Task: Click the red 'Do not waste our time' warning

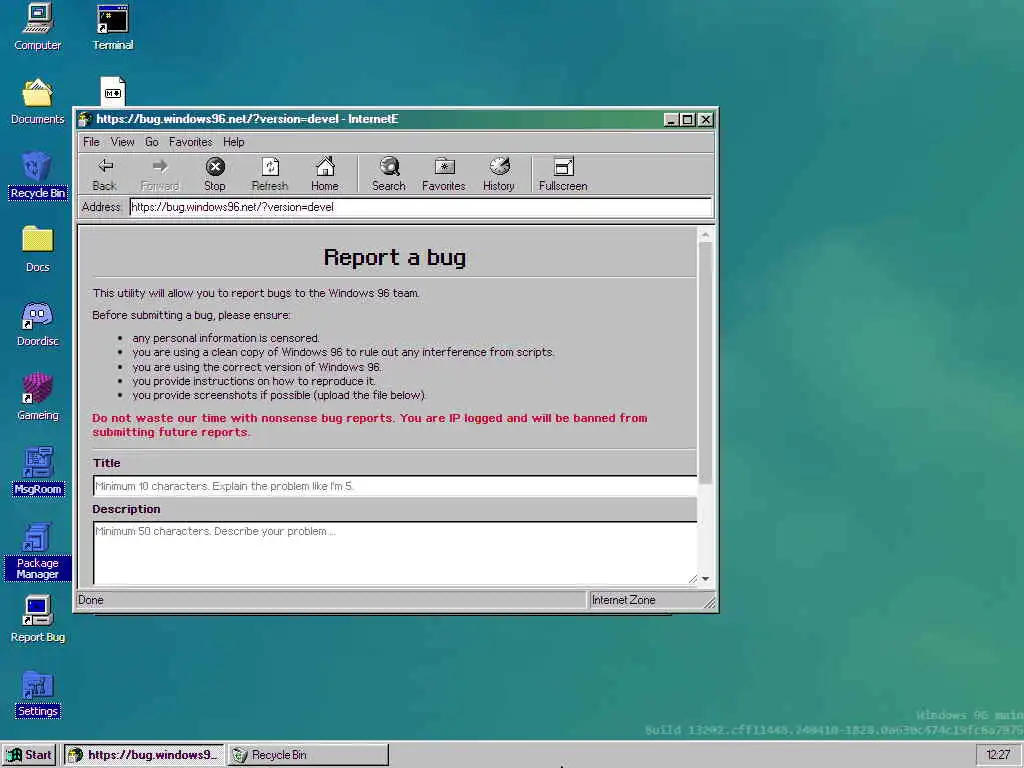Action: click(370, 425)
